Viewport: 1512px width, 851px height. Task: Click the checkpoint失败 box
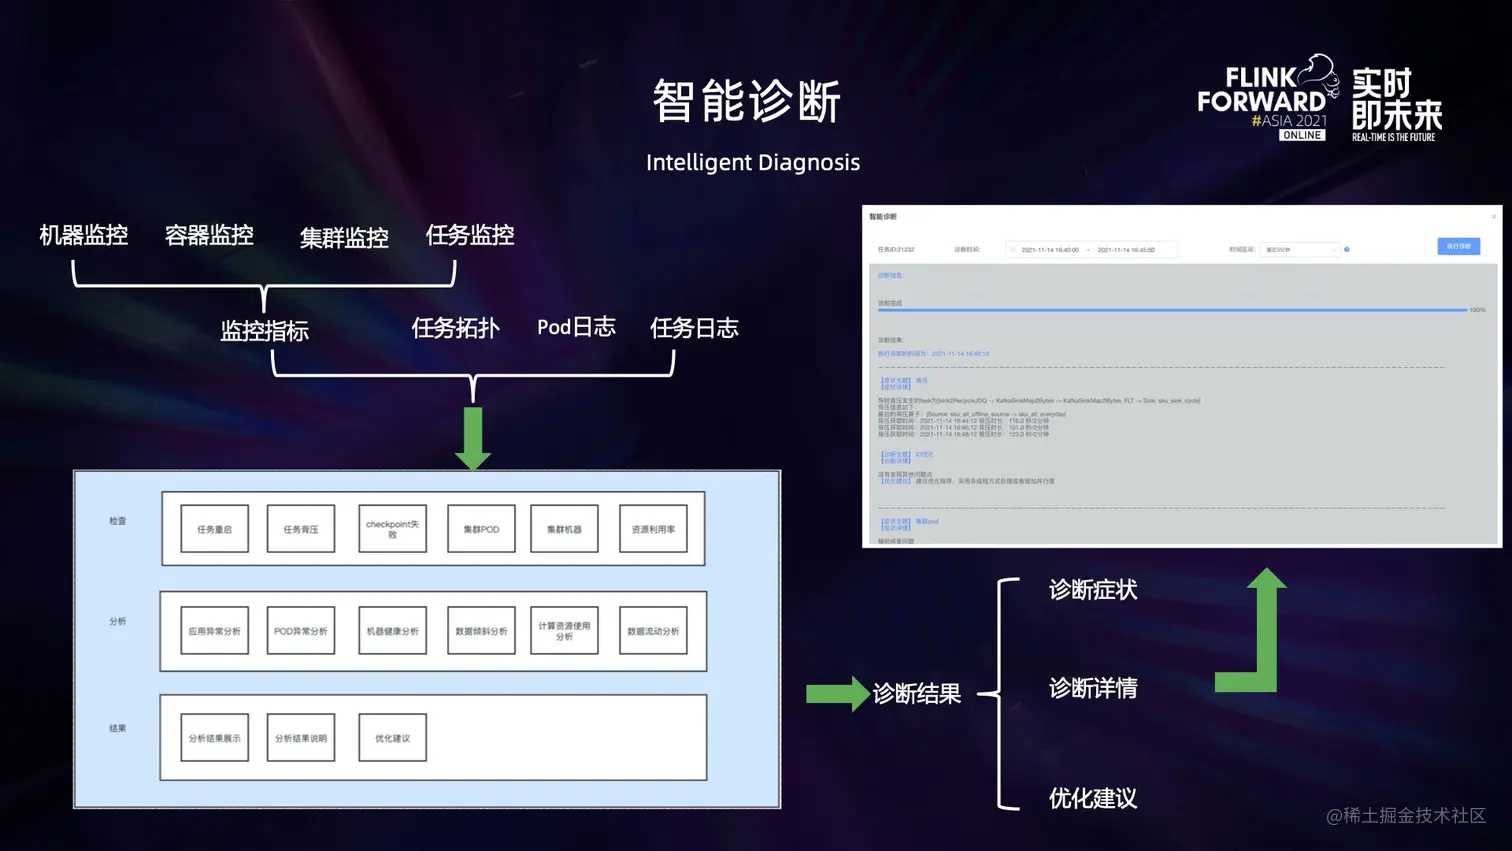coord(392,529)
